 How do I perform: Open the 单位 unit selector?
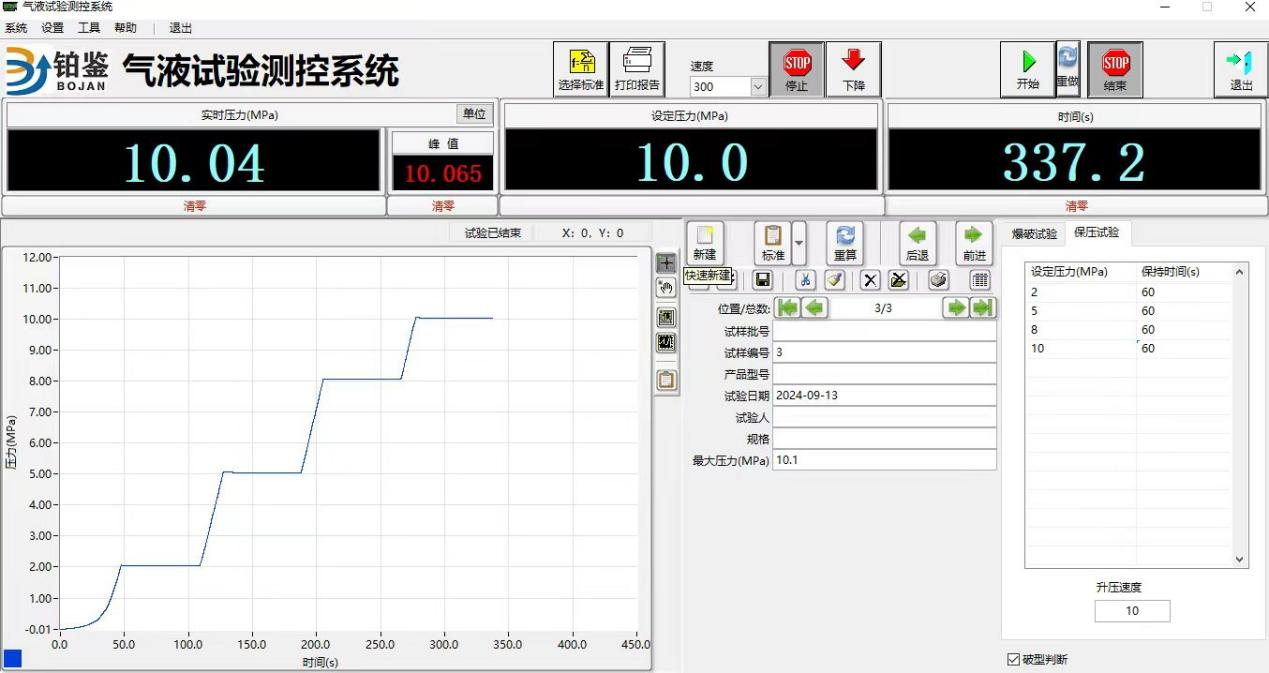(473, 114)
